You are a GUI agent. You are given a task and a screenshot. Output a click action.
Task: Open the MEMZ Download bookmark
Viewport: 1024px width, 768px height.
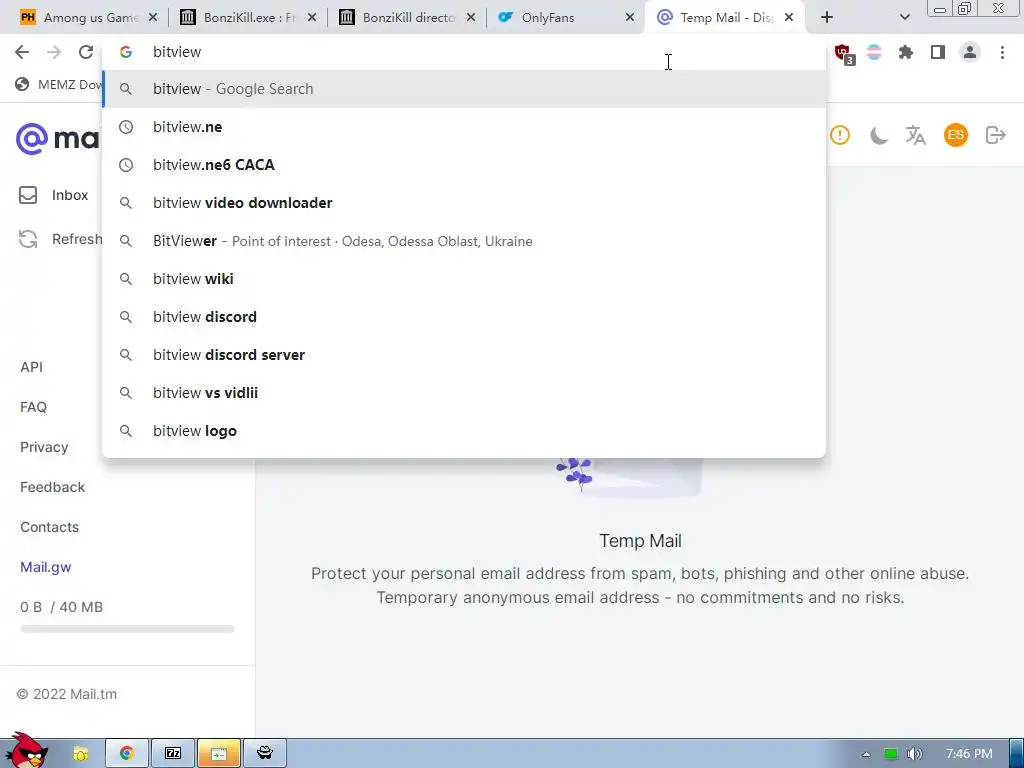pyautogui.click(x=59, y=84)
